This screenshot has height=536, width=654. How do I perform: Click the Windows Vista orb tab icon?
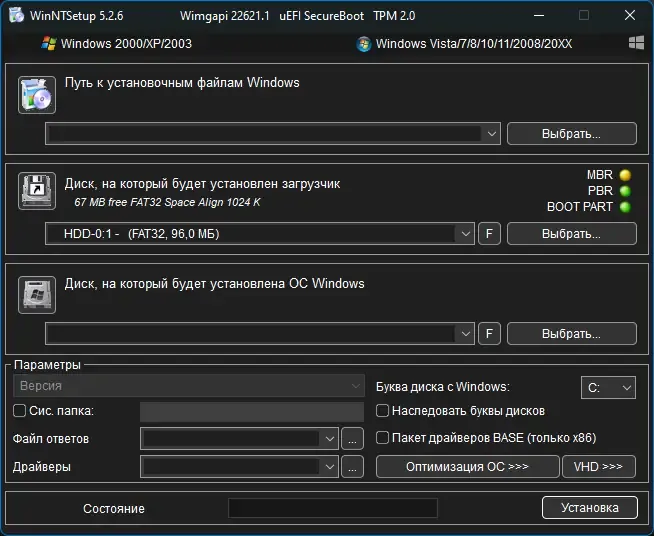[364, 44]
